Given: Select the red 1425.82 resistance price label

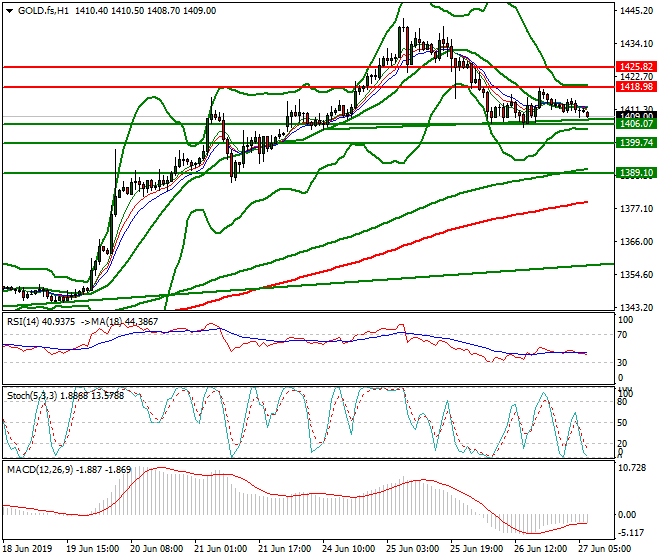Looking at the screenshot, I should 636,67.
